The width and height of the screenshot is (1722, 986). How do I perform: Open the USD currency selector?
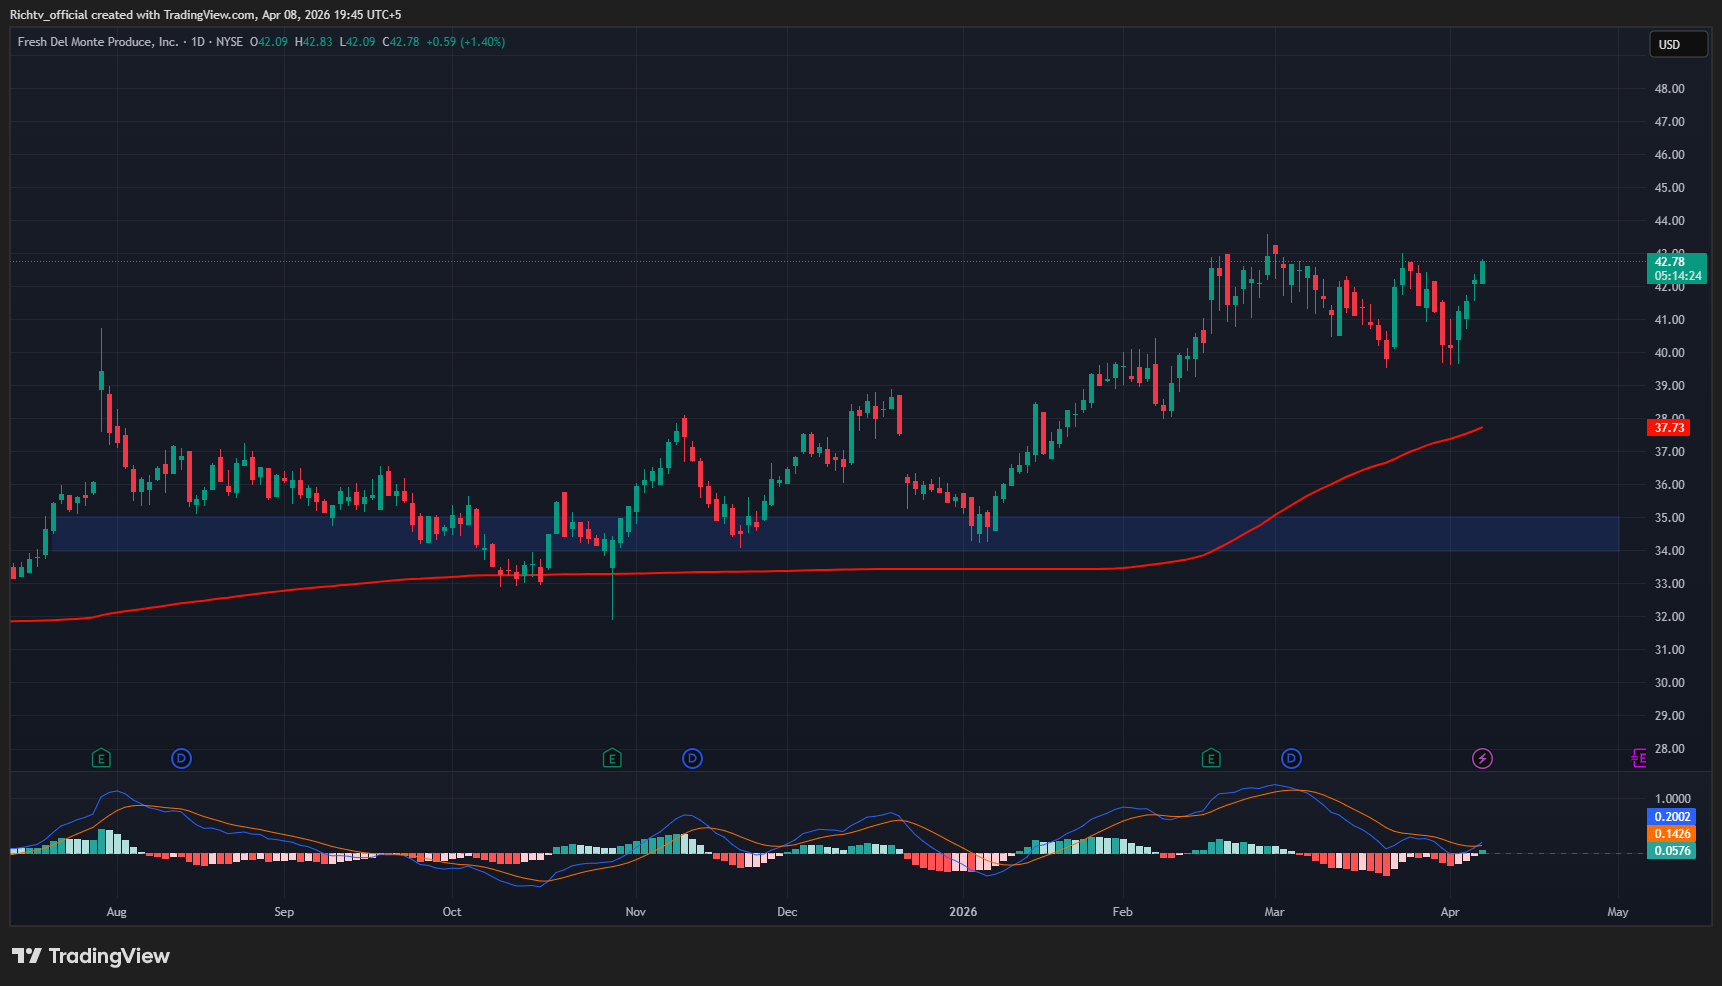point(1677,44)
